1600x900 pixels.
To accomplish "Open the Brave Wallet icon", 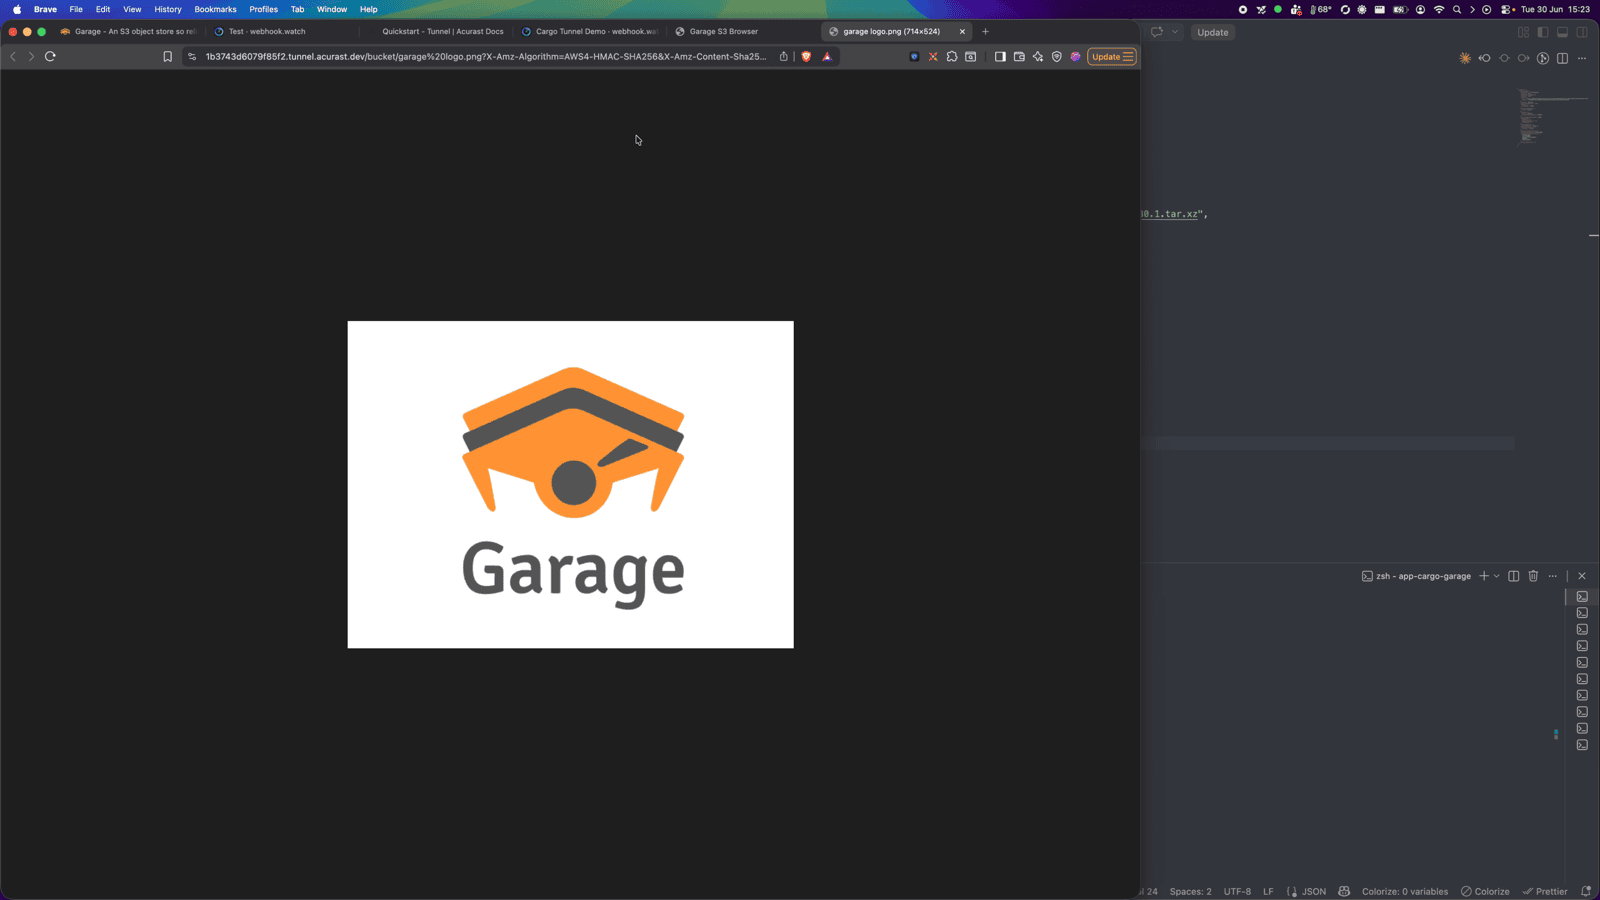I will click(x=1019, y=56).
